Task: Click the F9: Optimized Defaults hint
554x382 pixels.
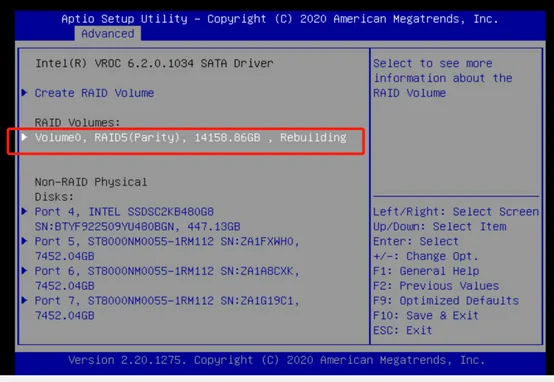Action: [446, 301]
